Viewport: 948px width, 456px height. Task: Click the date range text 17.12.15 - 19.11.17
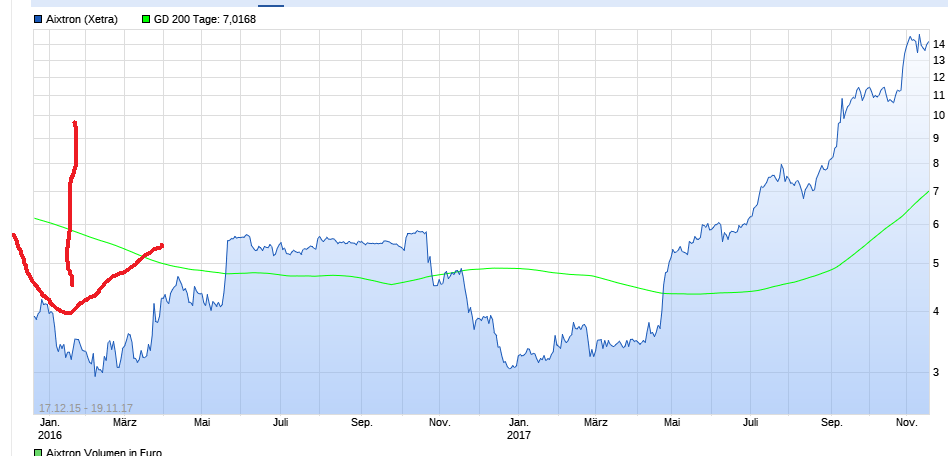[x=86, y=408]
